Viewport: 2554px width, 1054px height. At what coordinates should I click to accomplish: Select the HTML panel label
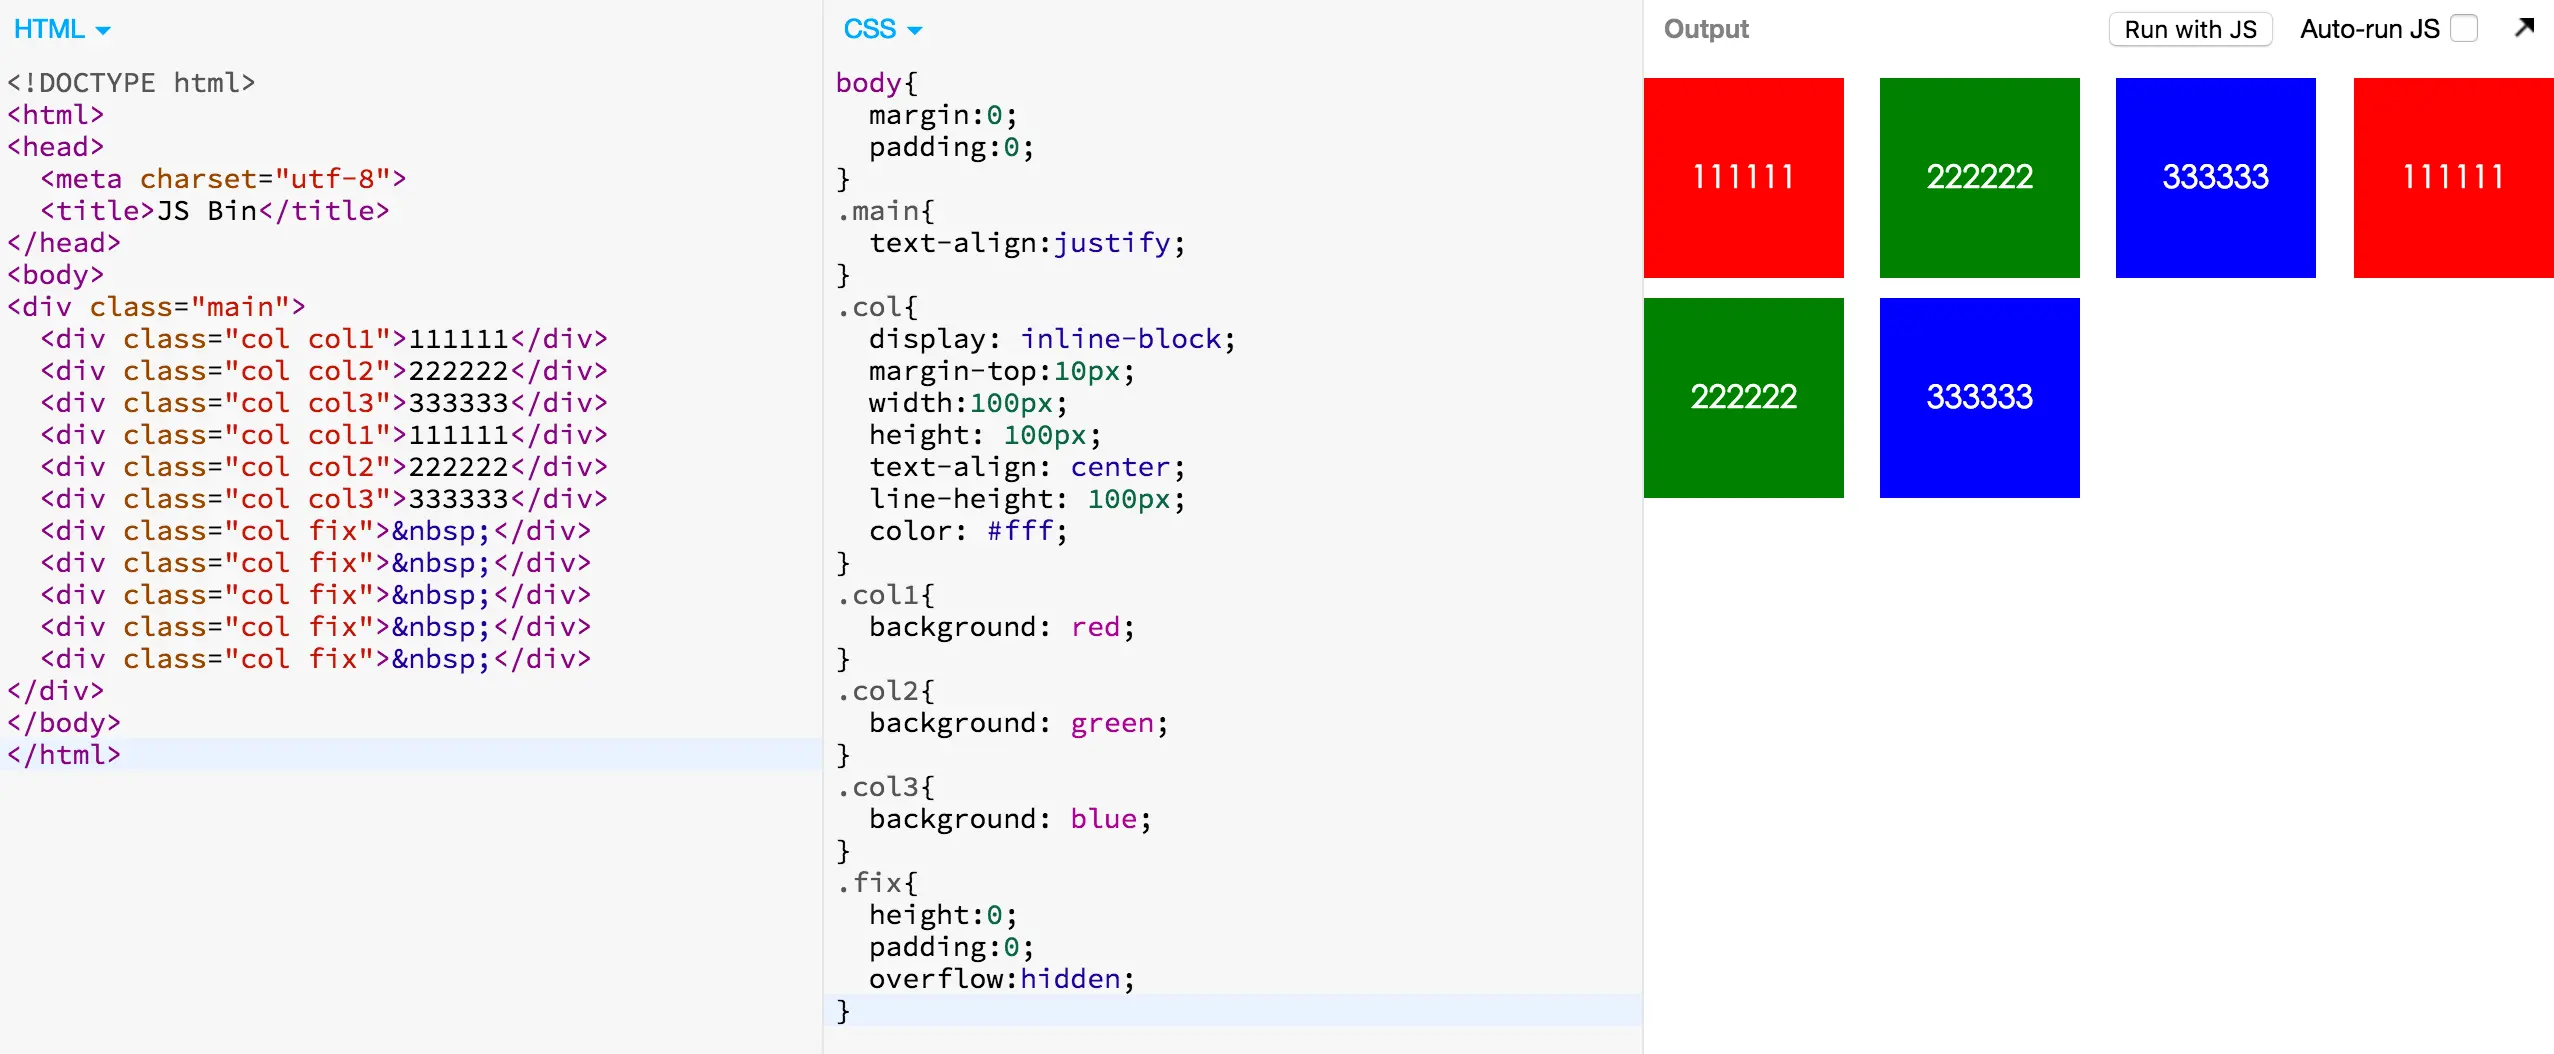tap(49, 29)
